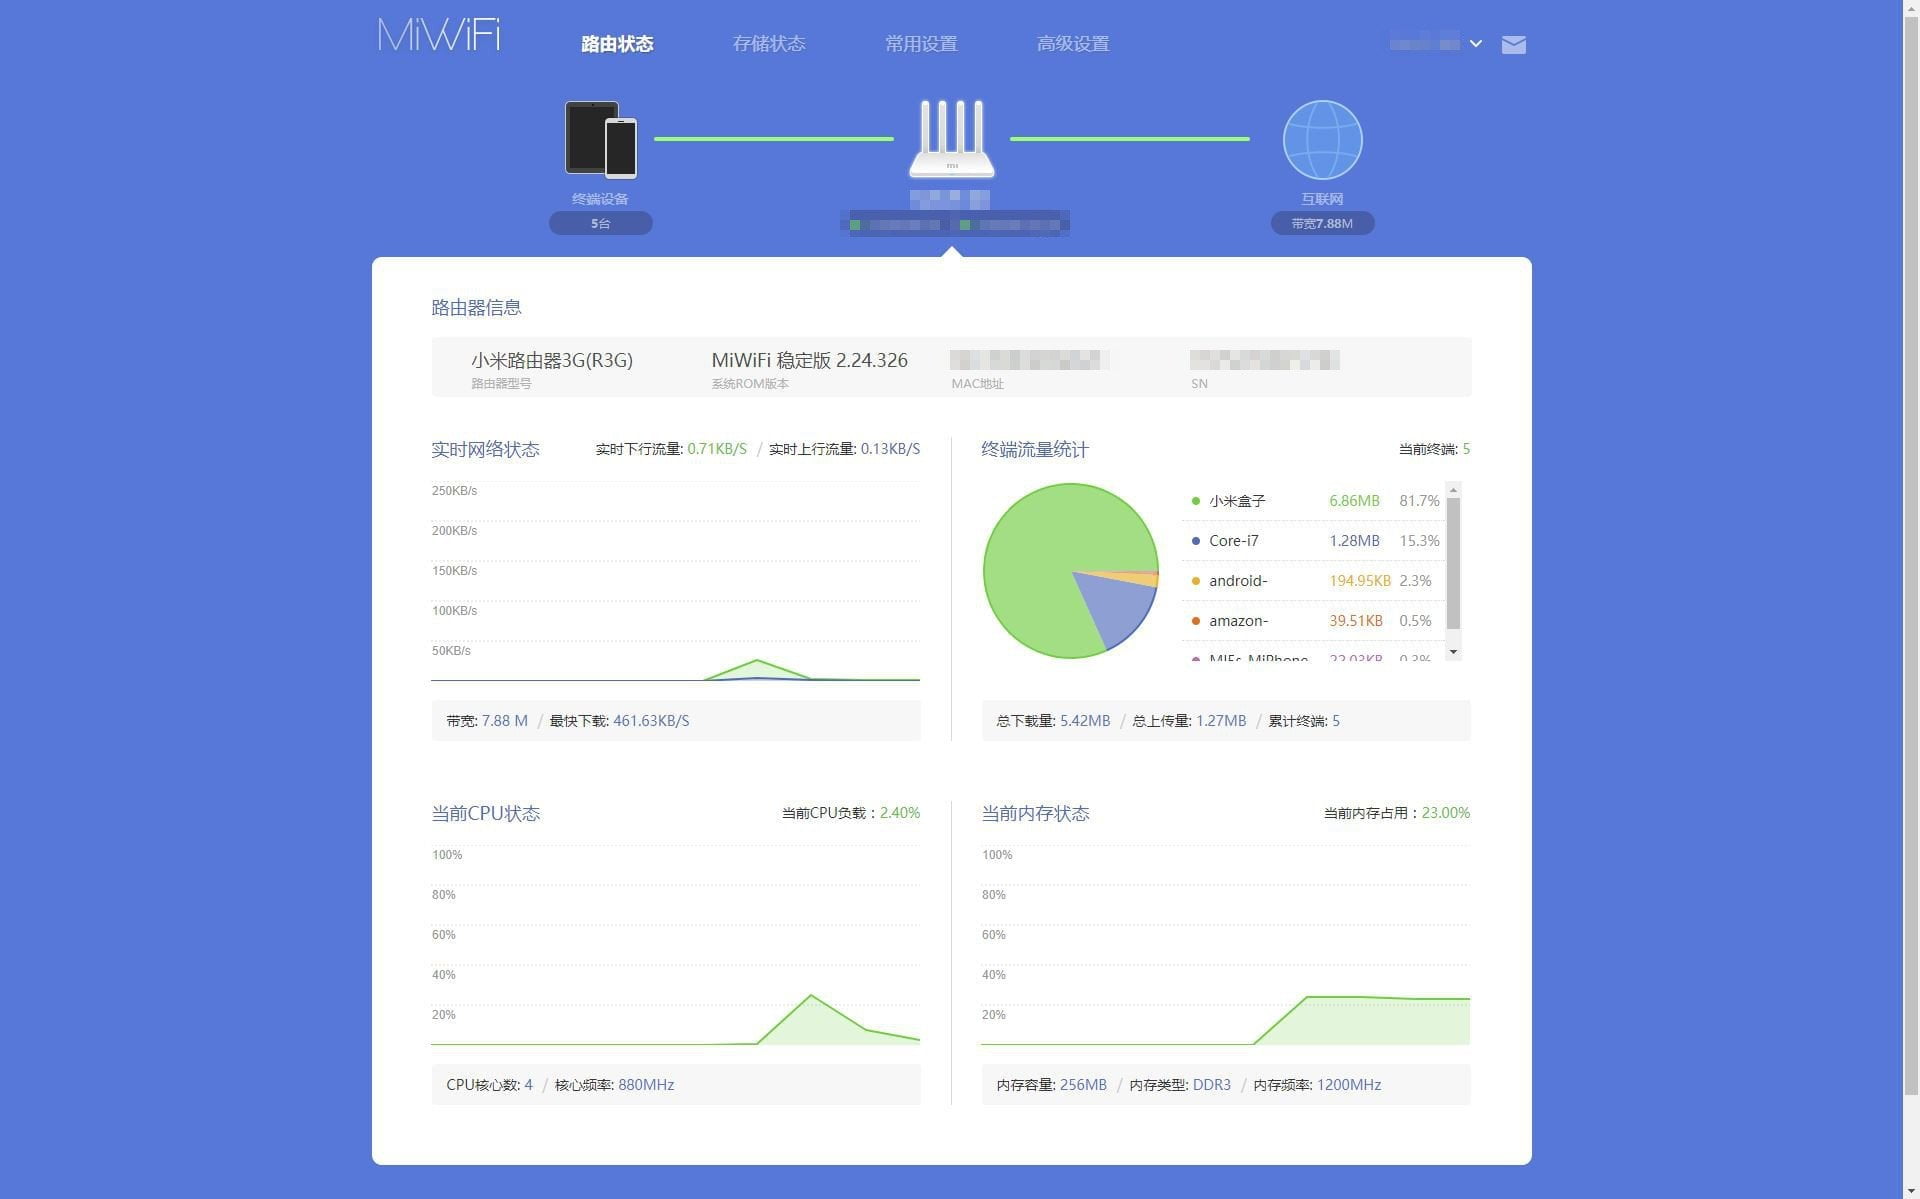
Task: Click the 互联网 label
Action: (x=1322, y=198)
